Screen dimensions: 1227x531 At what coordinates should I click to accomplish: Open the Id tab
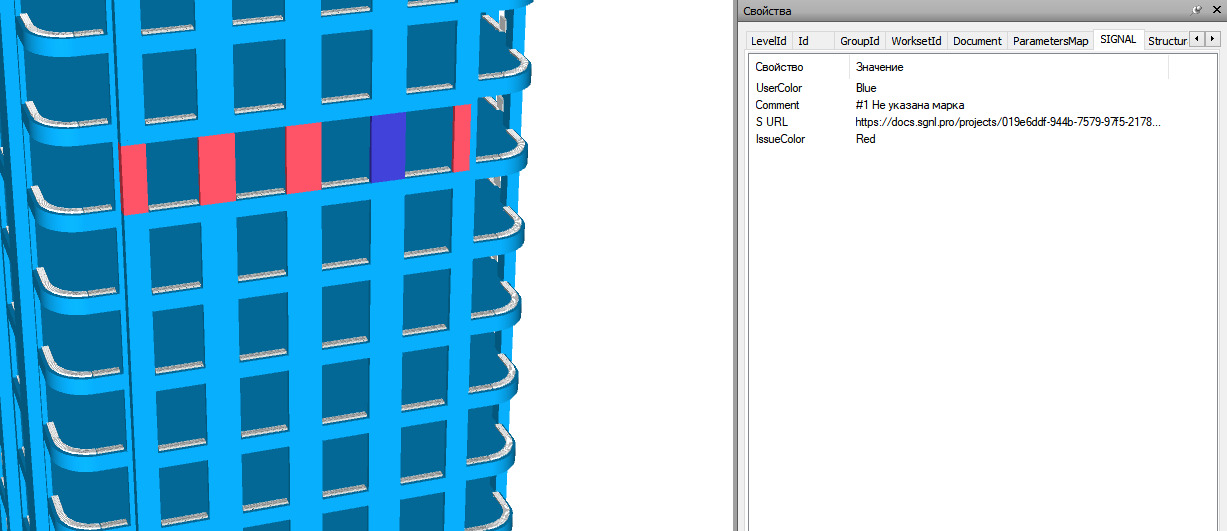click(803, 41)
